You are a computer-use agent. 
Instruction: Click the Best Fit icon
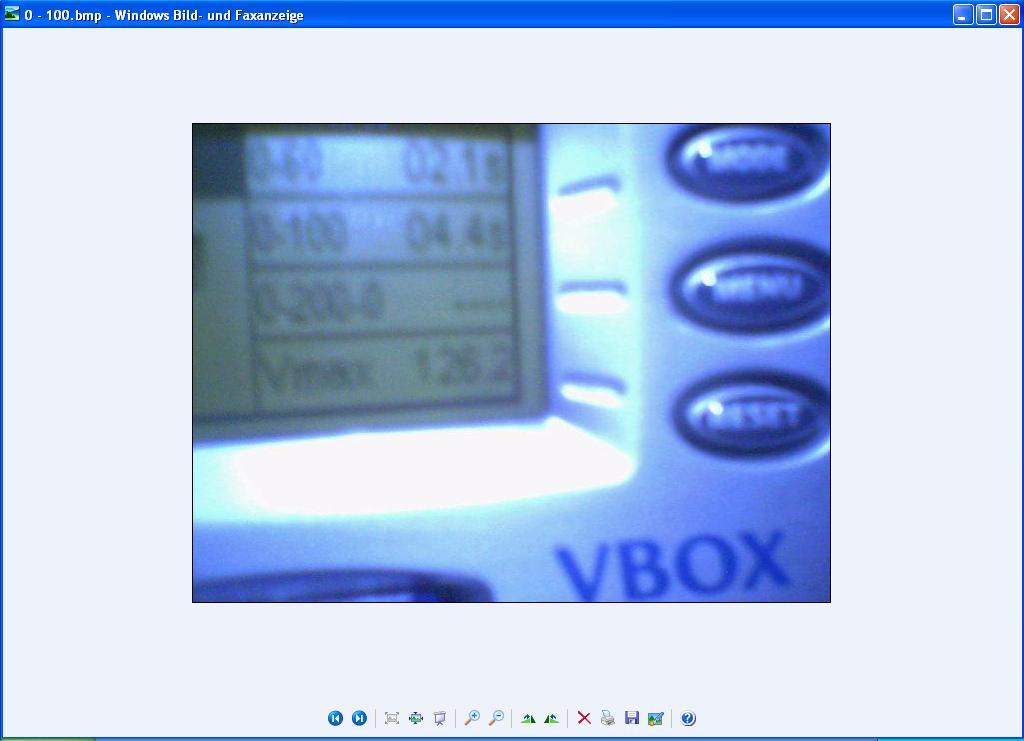point(392,718)
